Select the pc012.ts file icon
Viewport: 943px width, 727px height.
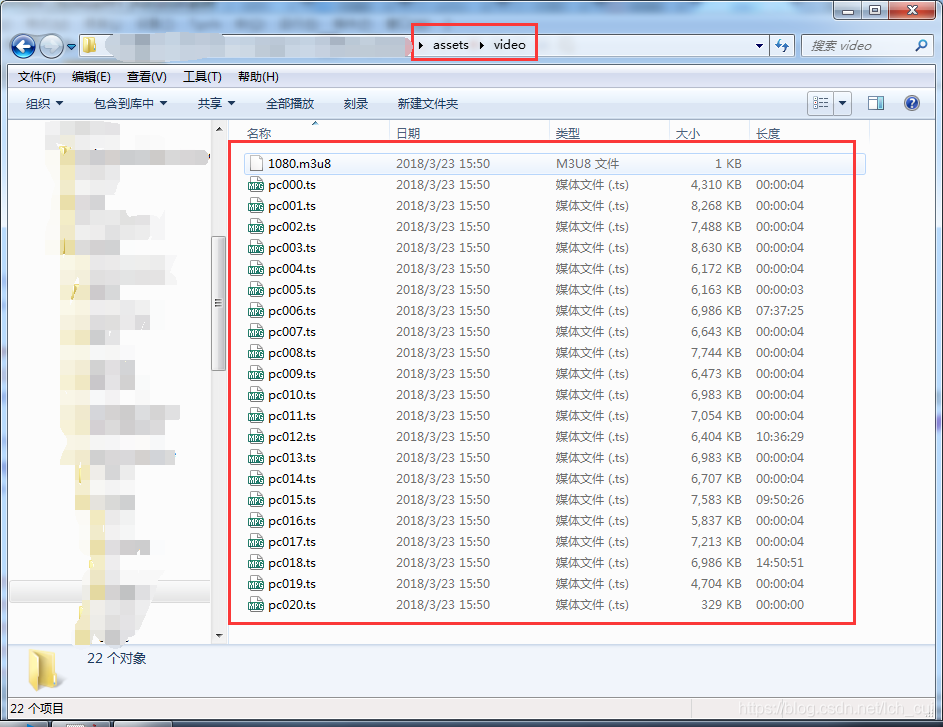point(256,437)
